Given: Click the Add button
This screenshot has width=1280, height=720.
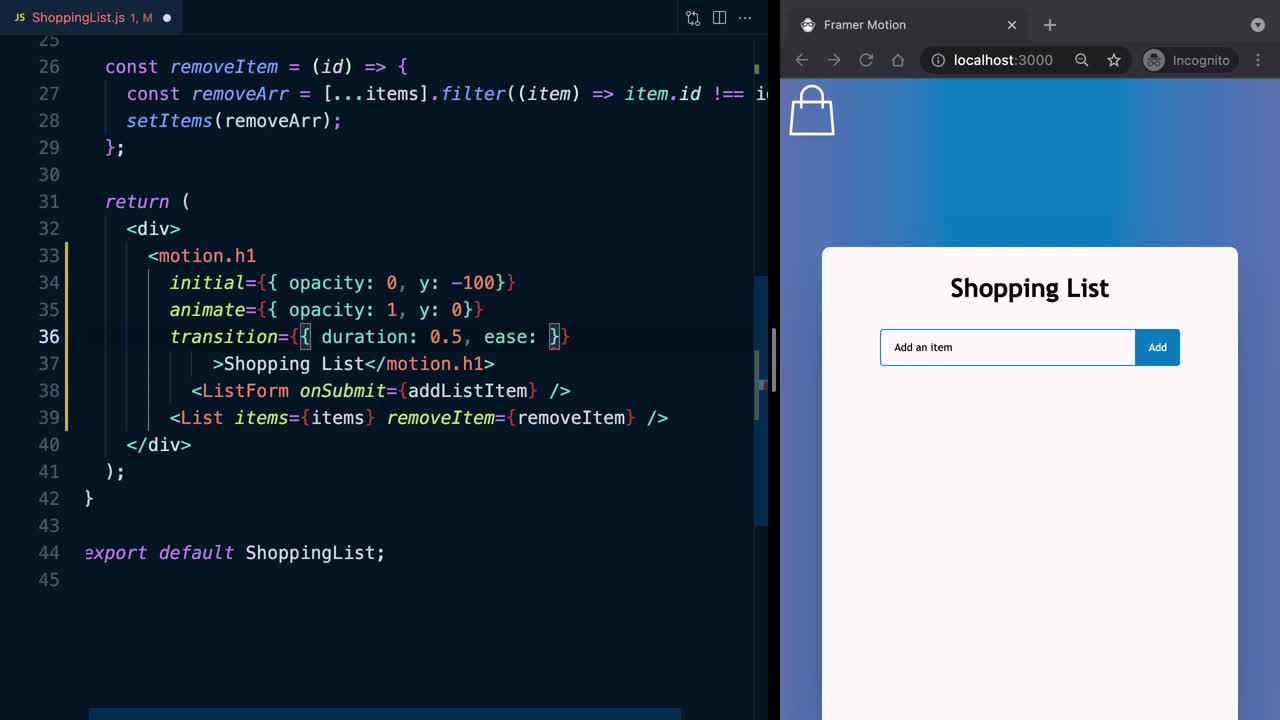Looking at the screenshot, I should point(1157,347).
